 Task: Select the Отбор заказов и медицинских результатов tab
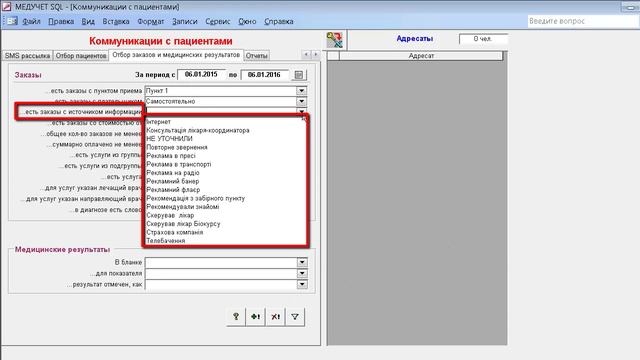176,55
